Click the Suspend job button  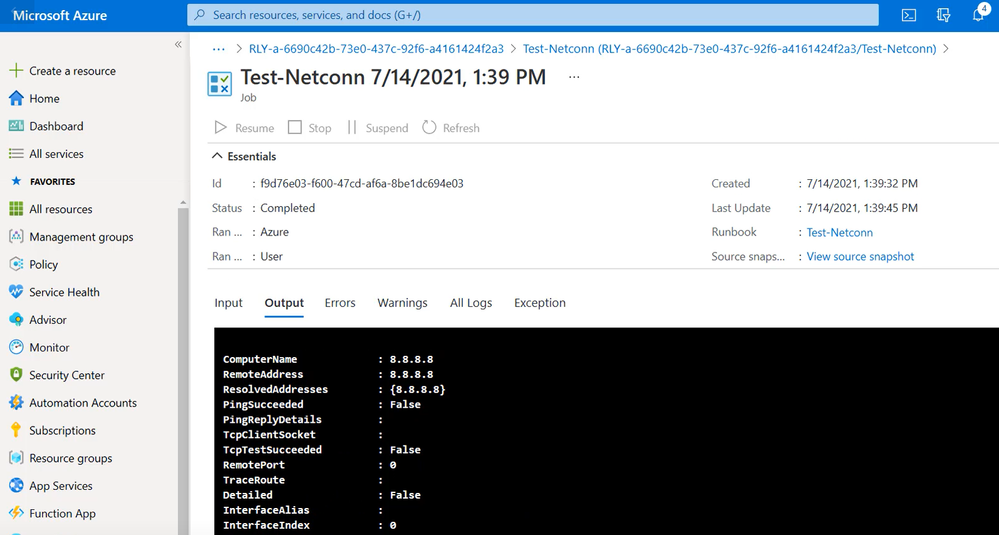378,127
